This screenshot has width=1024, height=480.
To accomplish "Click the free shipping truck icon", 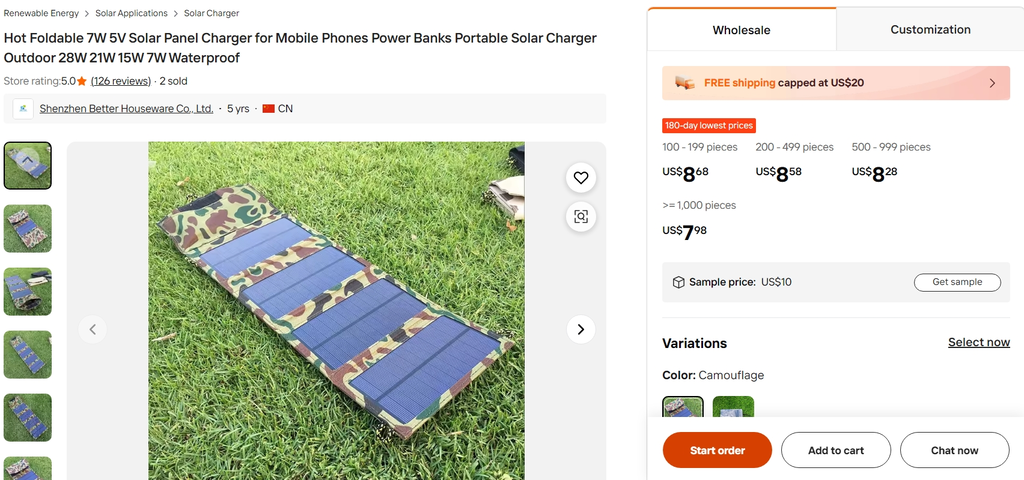I will 685,83.
